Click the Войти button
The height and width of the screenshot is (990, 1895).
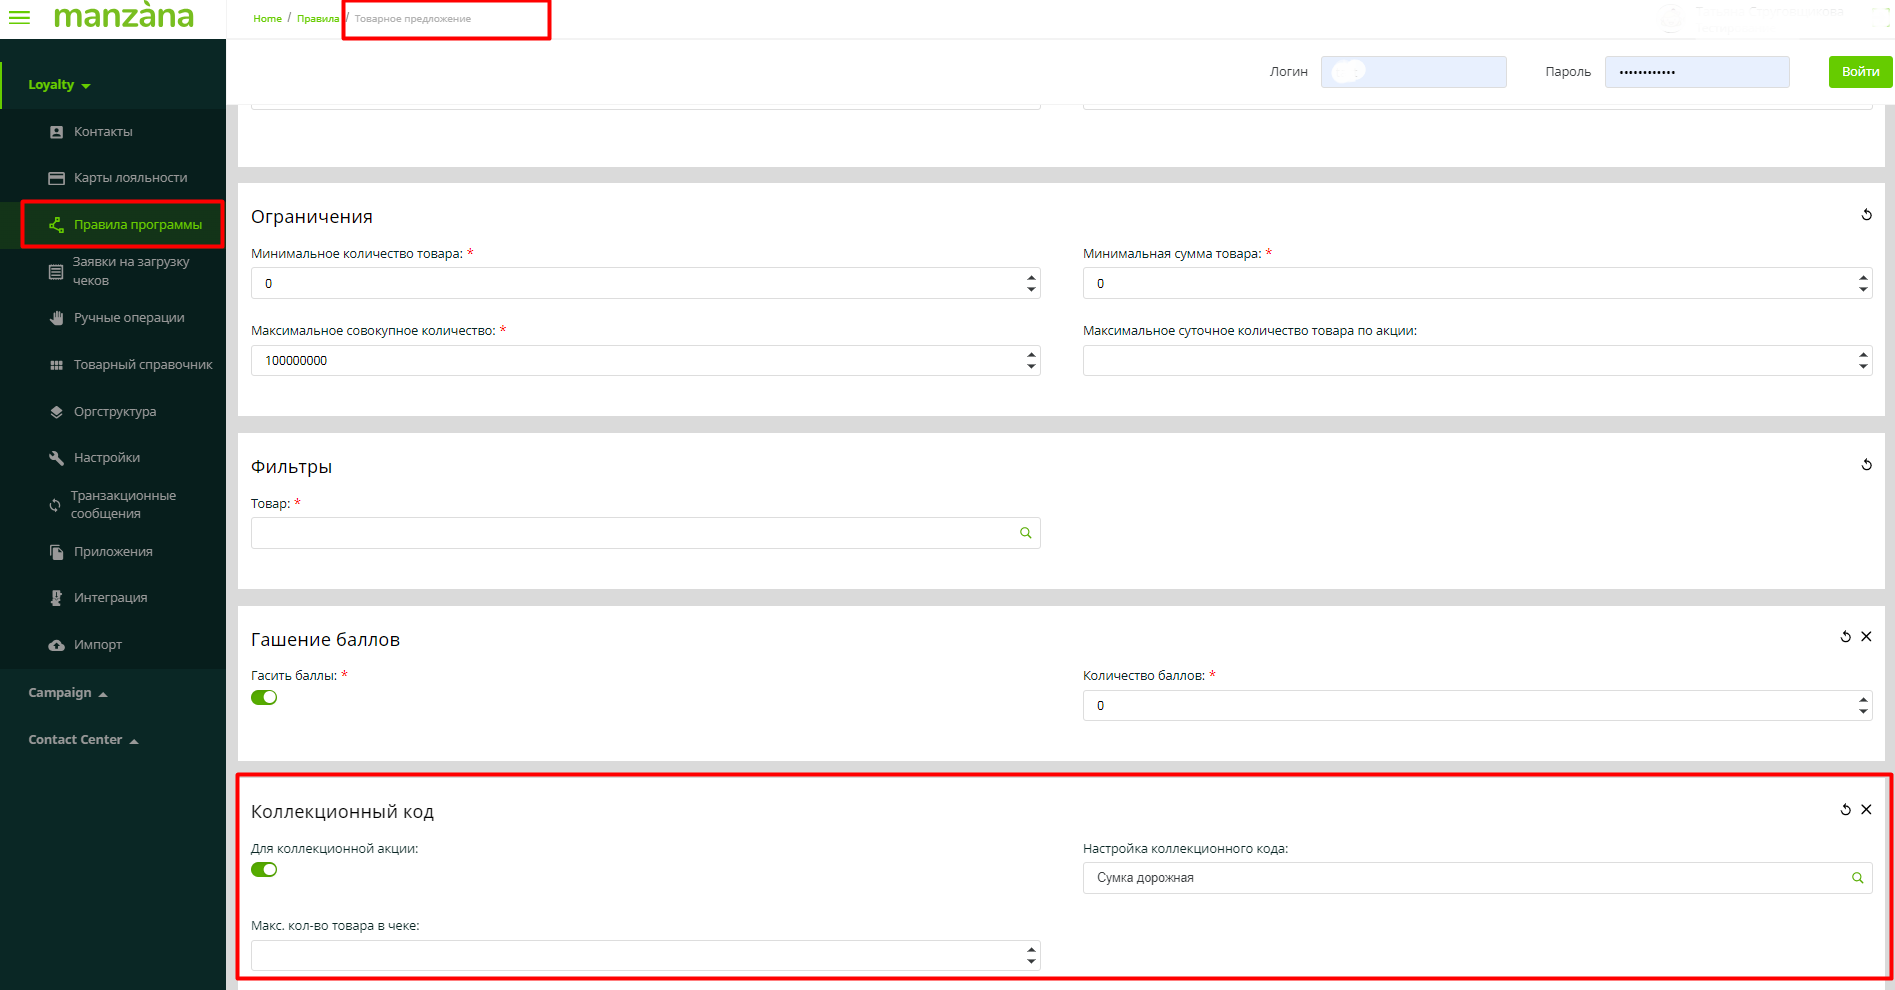coord(1860,72)
